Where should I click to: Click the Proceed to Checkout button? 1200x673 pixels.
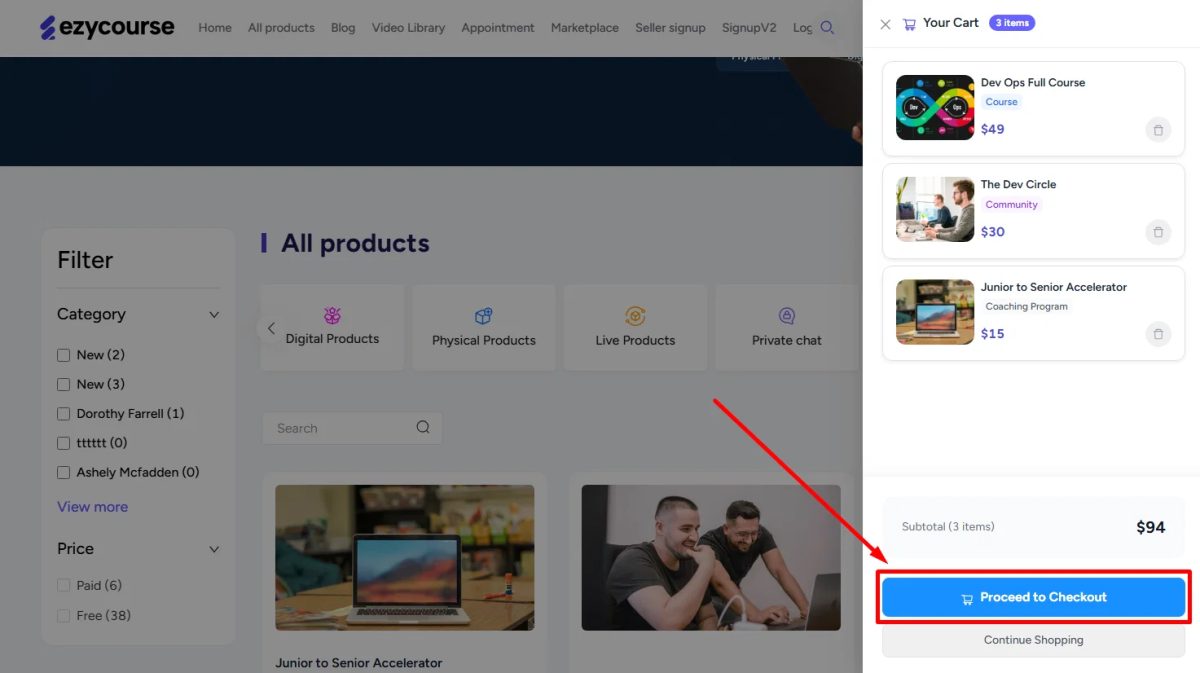(x=1034, y=597)
